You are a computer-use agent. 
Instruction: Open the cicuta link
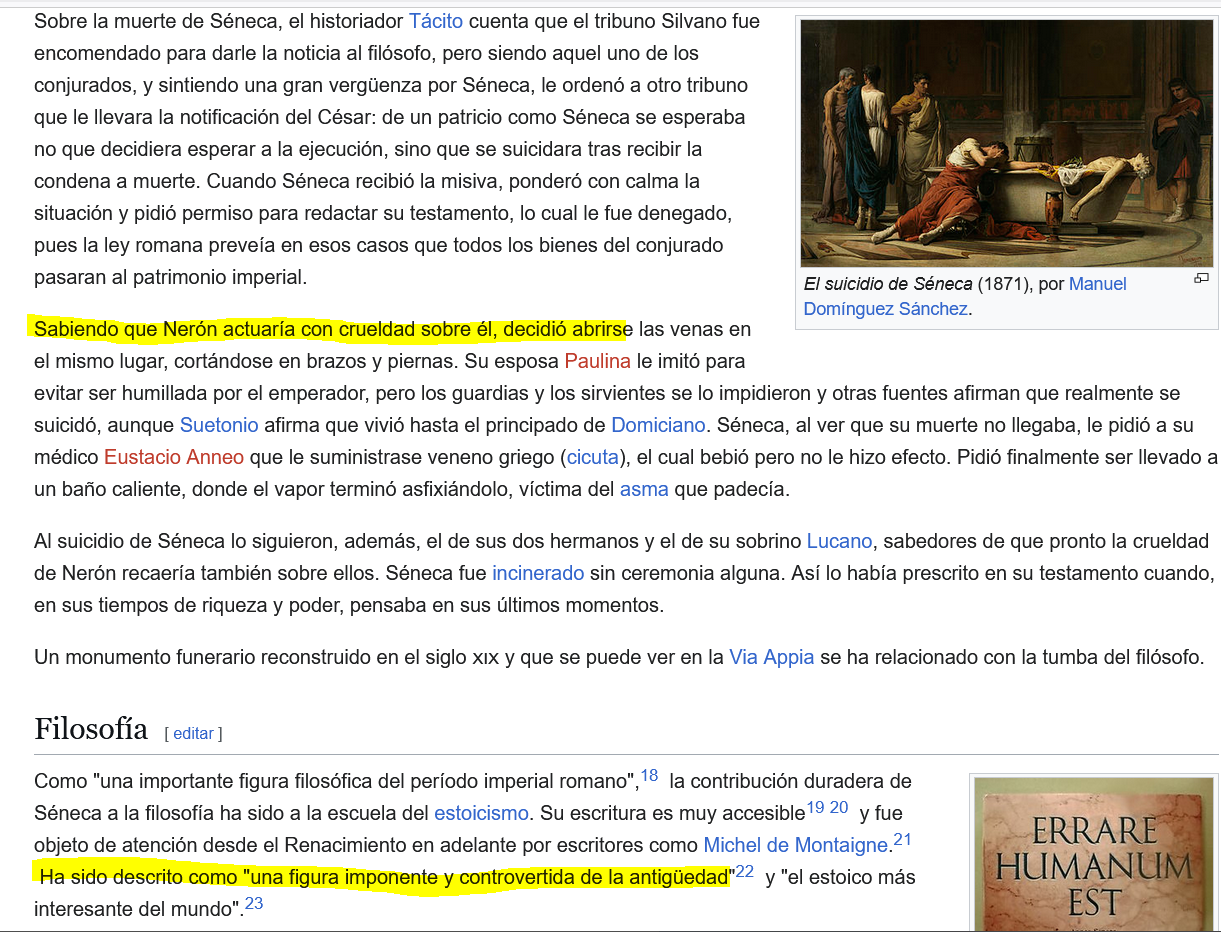click(592, 457)
